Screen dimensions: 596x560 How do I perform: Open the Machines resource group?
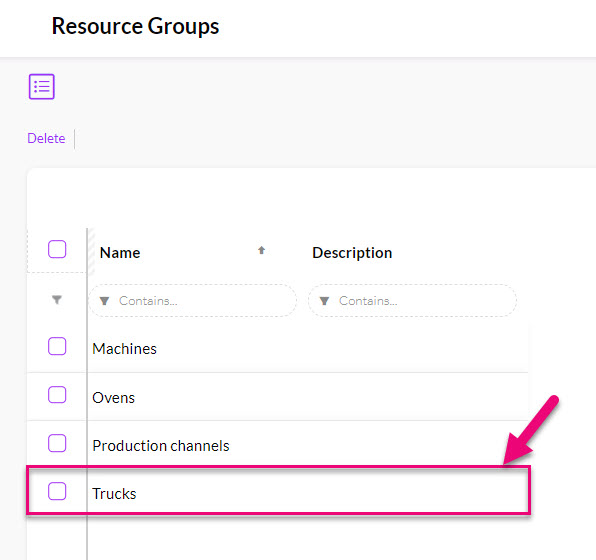tap(124, 349)
